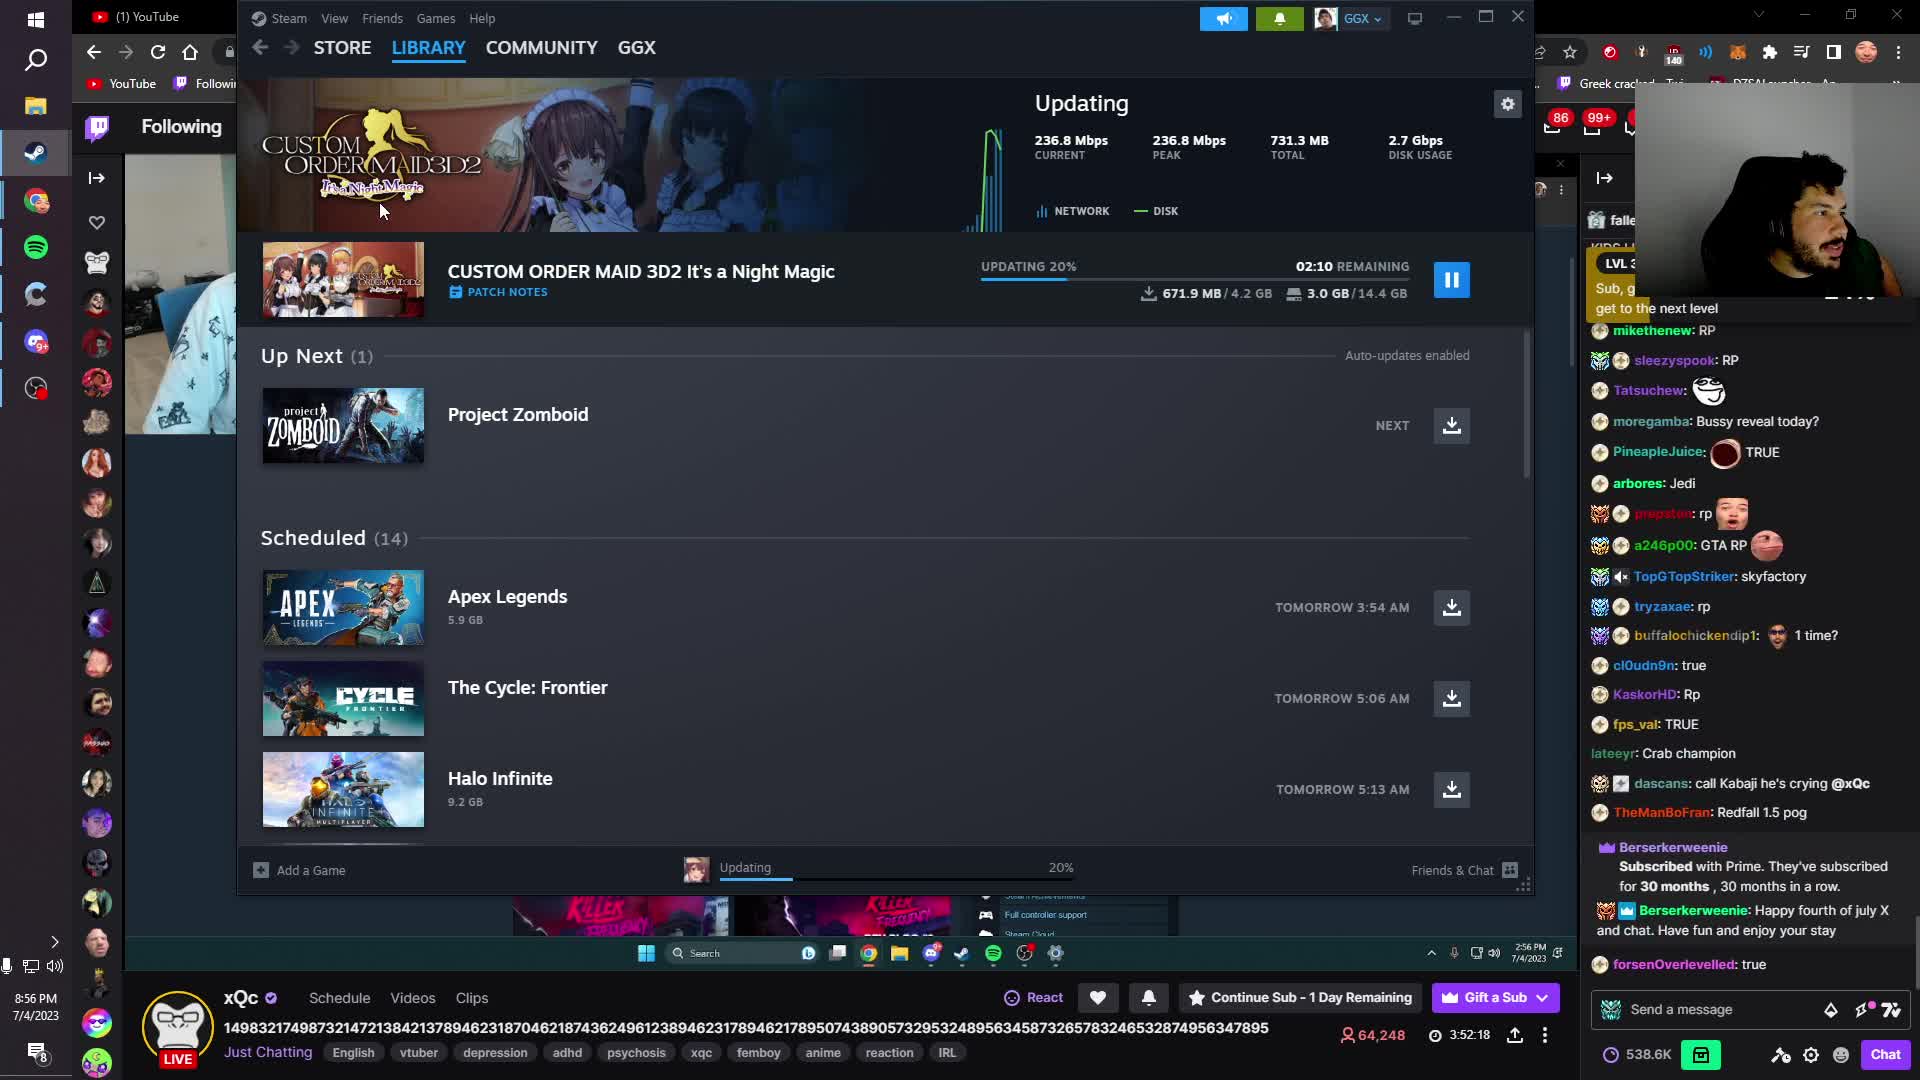Toggle NETWORK graph legend
Image resolution: width=1920 pixels, height=1080 pixels.
(x=1073, y=211)
